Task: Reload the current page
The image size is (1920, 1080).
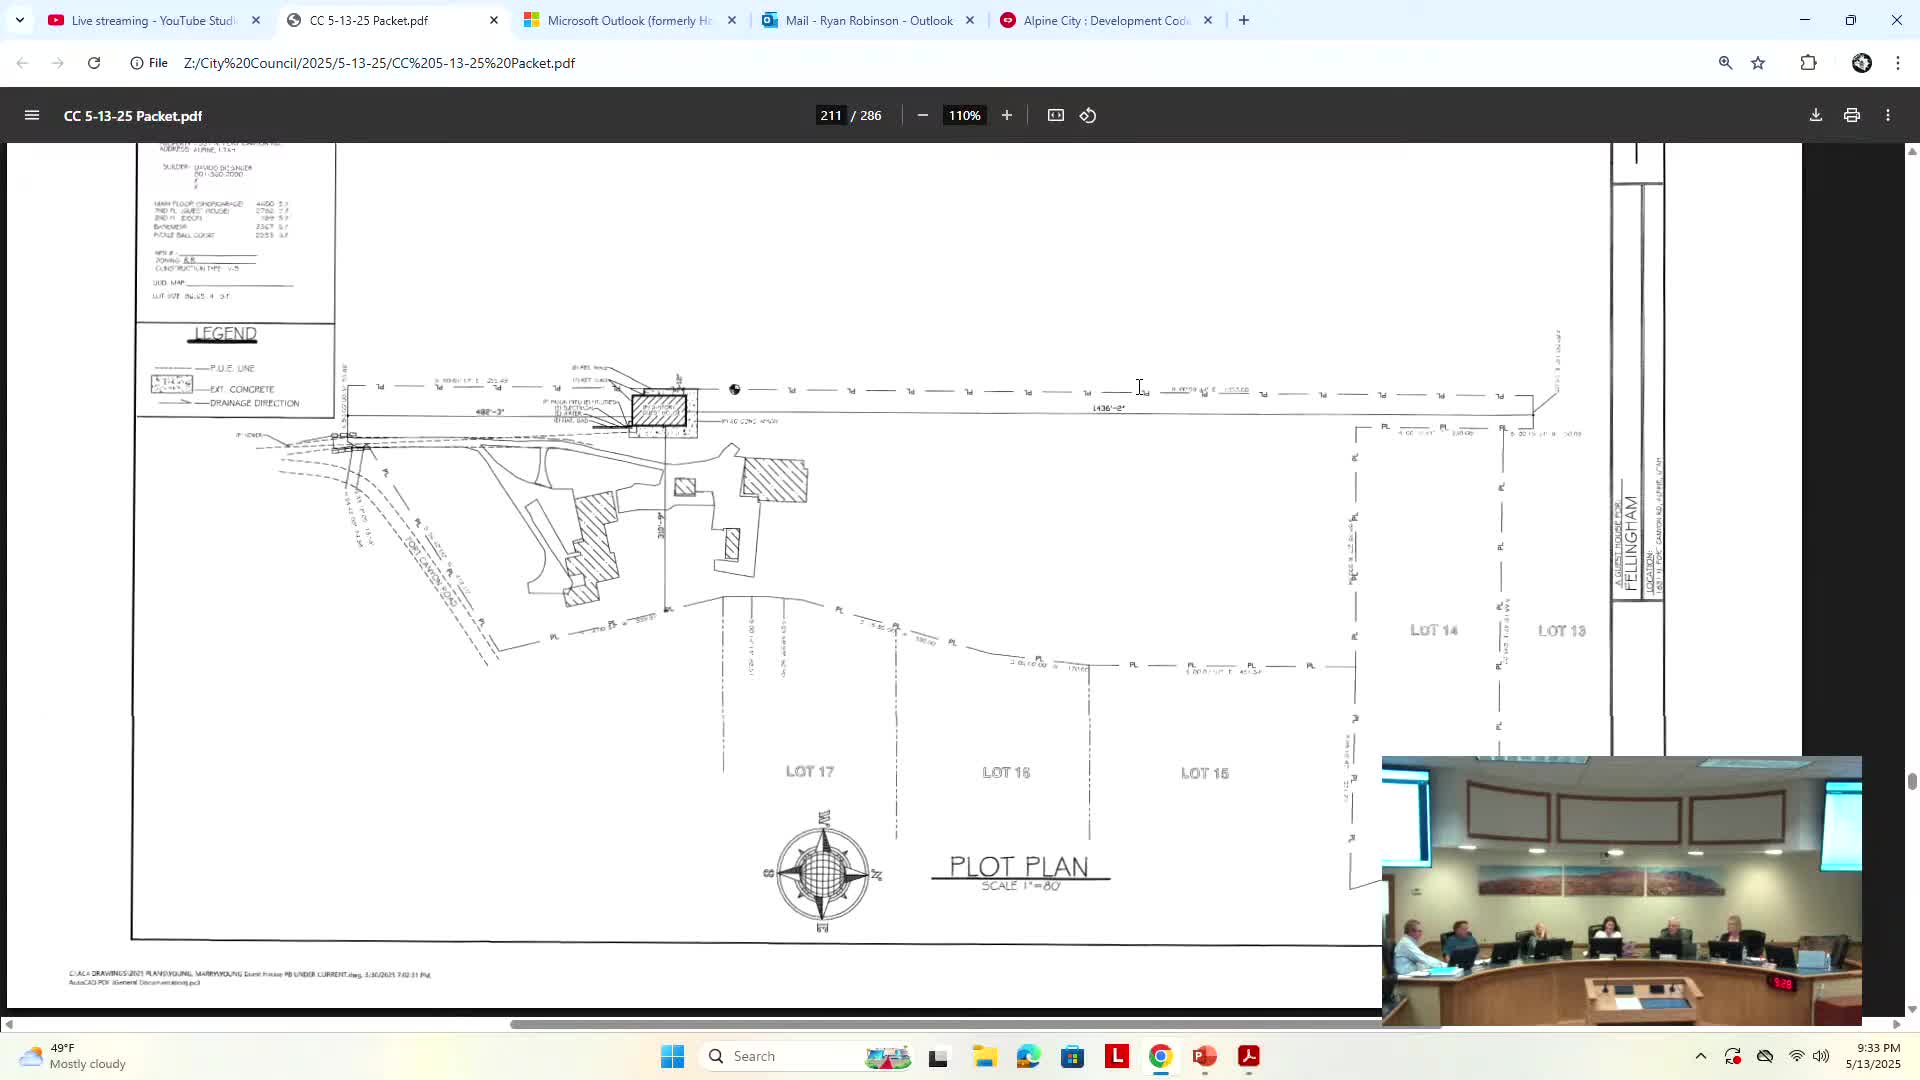Action: [94, 63]
